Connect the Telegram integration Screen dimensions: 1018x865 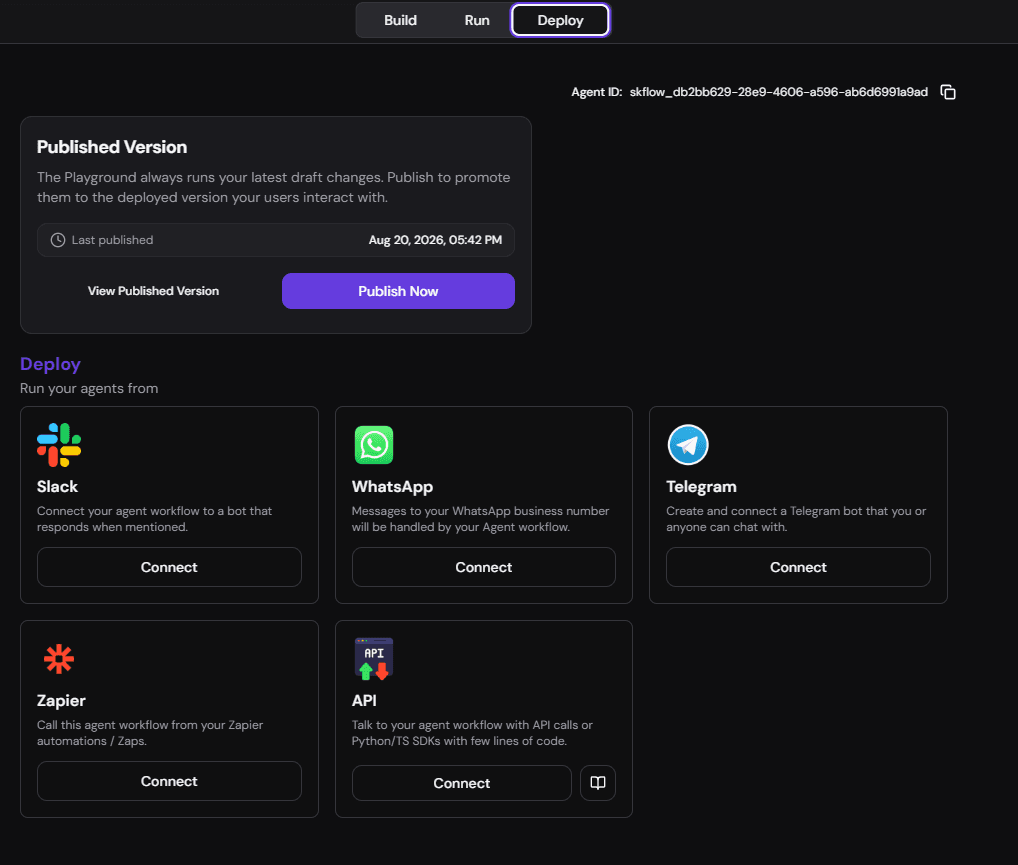[x=798, y=567]
